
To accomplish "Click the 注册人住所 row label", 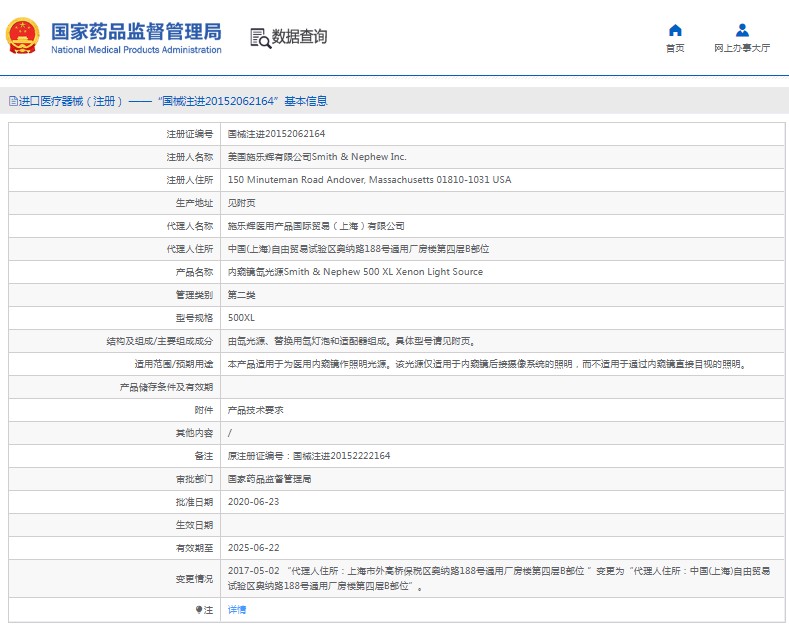I will click(x=190, y=180).
